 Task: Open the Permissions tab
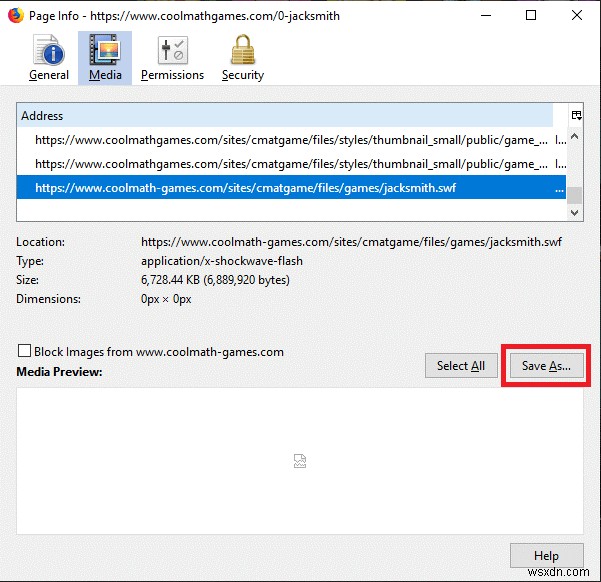click(172, 58)
